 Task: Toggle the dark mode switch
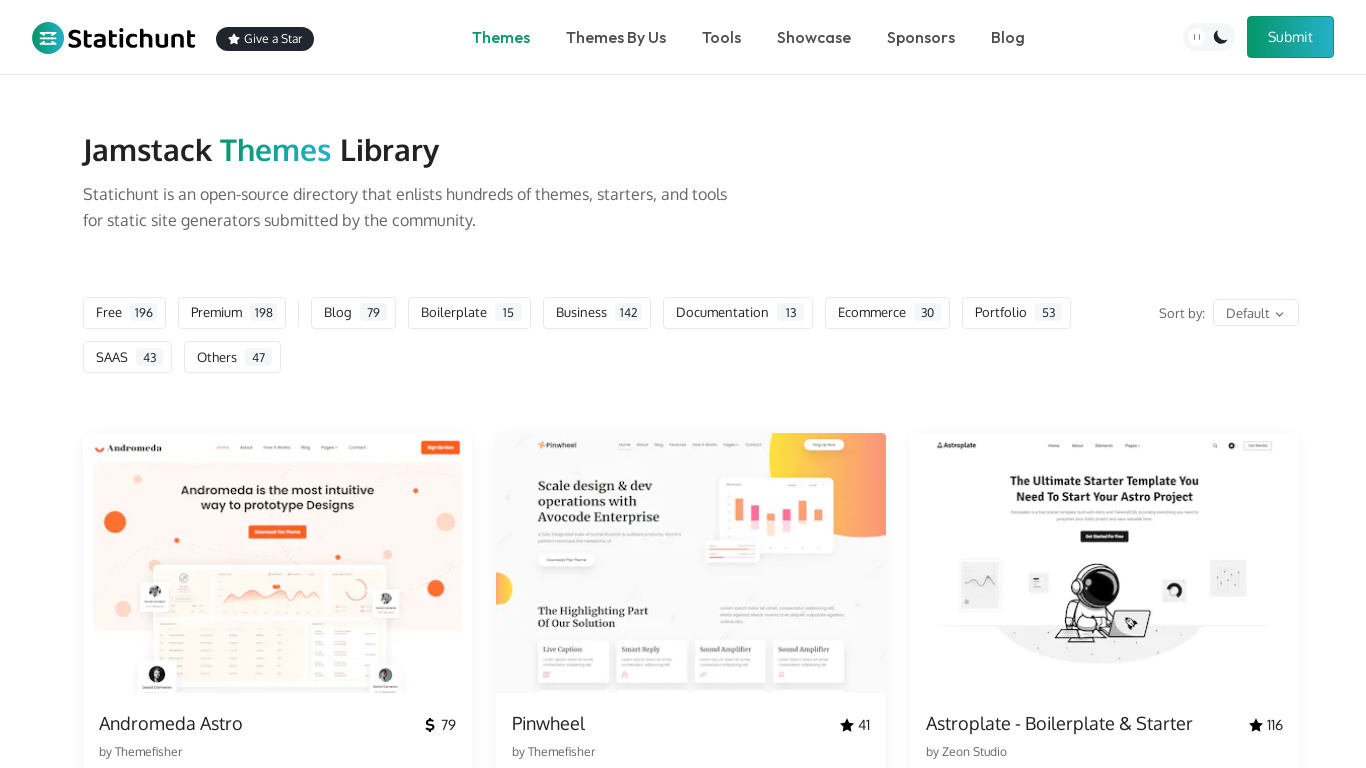(x=1209, y=37)
